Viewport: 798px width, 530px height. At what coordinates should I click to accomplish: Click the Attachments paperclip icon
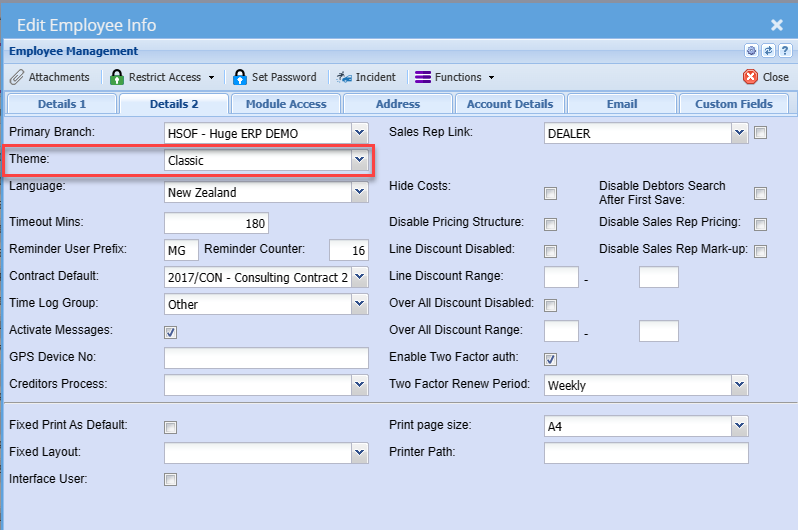point(17,77)
